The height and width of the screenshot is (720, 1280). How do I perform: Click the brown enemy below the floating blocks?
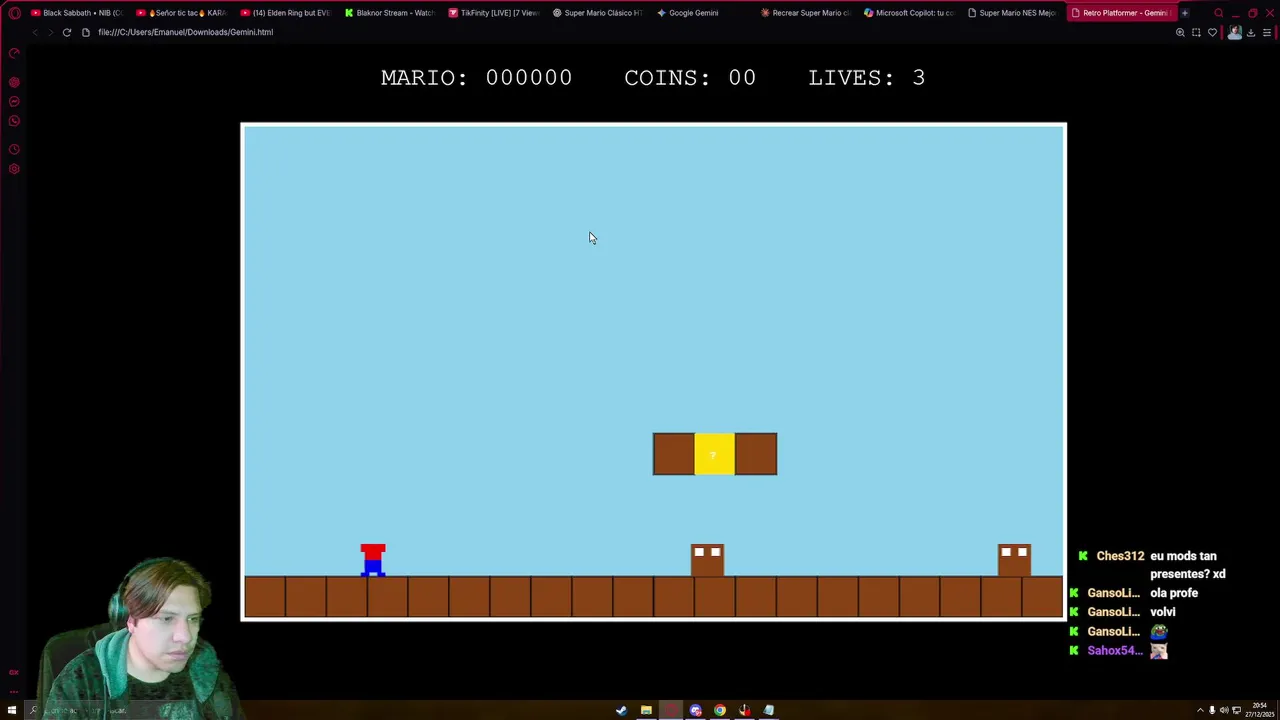point(707,560)
